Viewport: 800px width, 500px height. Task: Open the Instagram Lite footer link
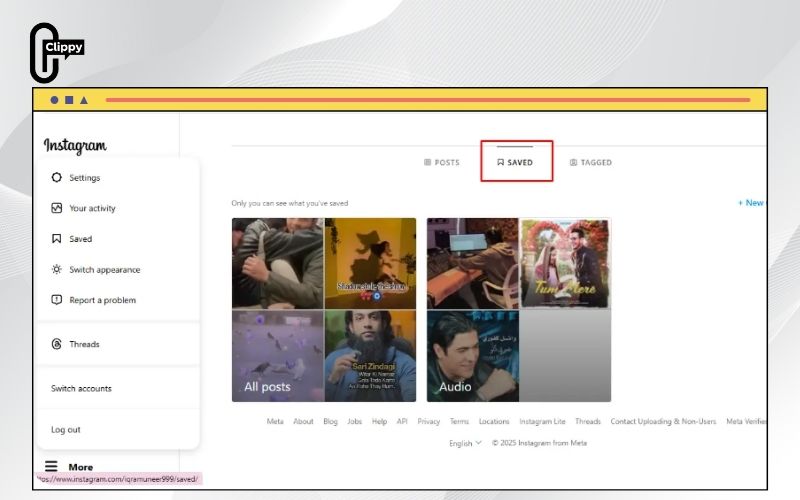click(x=542, y=421)
